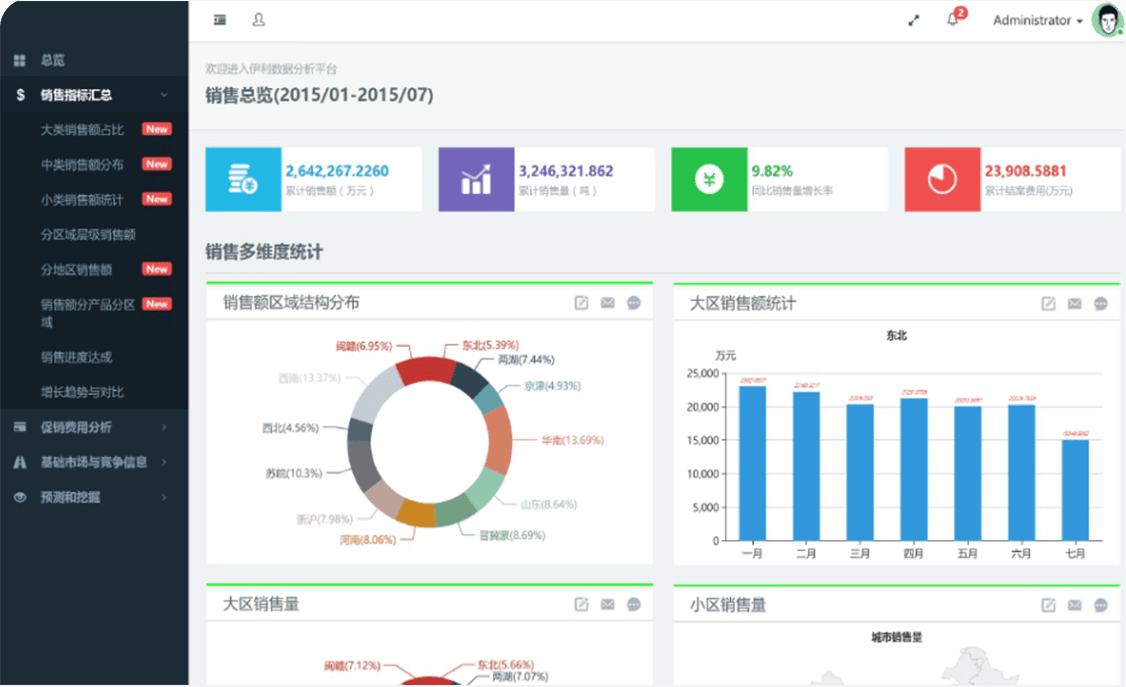This screenshot has width=1126, height=687.
Task: Click the 京津(4.93%) donut chart label
Action: click(552, 386)
